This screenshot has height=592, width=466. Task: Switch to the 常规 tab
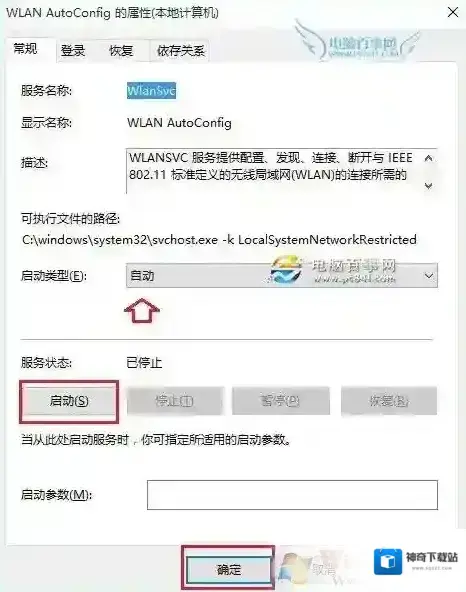[26, 49]
